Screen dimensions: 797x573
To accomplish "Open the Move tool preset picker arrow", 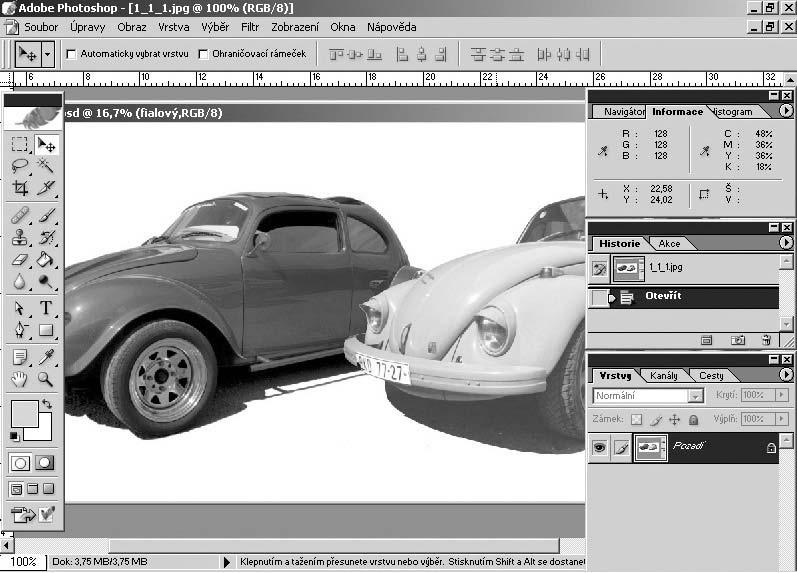I will [x=48, y=54].
